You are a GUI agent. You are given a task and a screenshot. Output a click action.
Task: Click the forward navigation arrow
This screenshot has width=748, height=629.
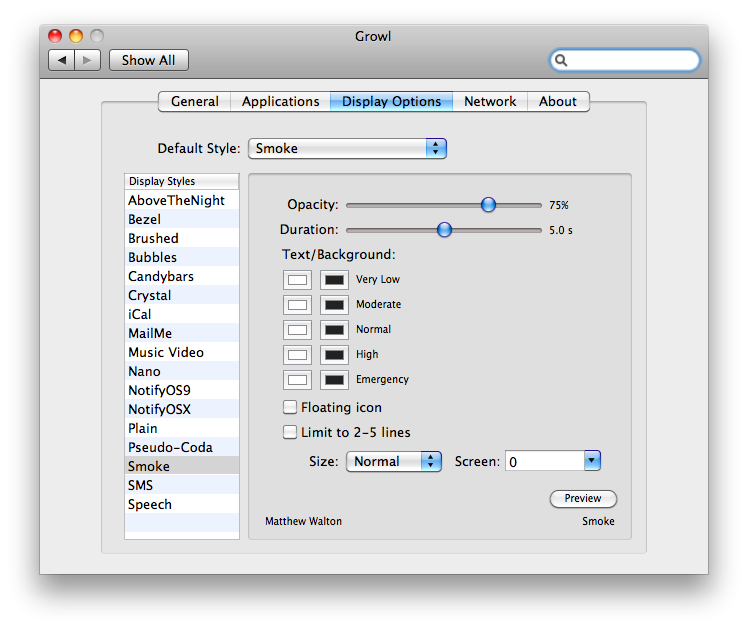pos(87,60)
